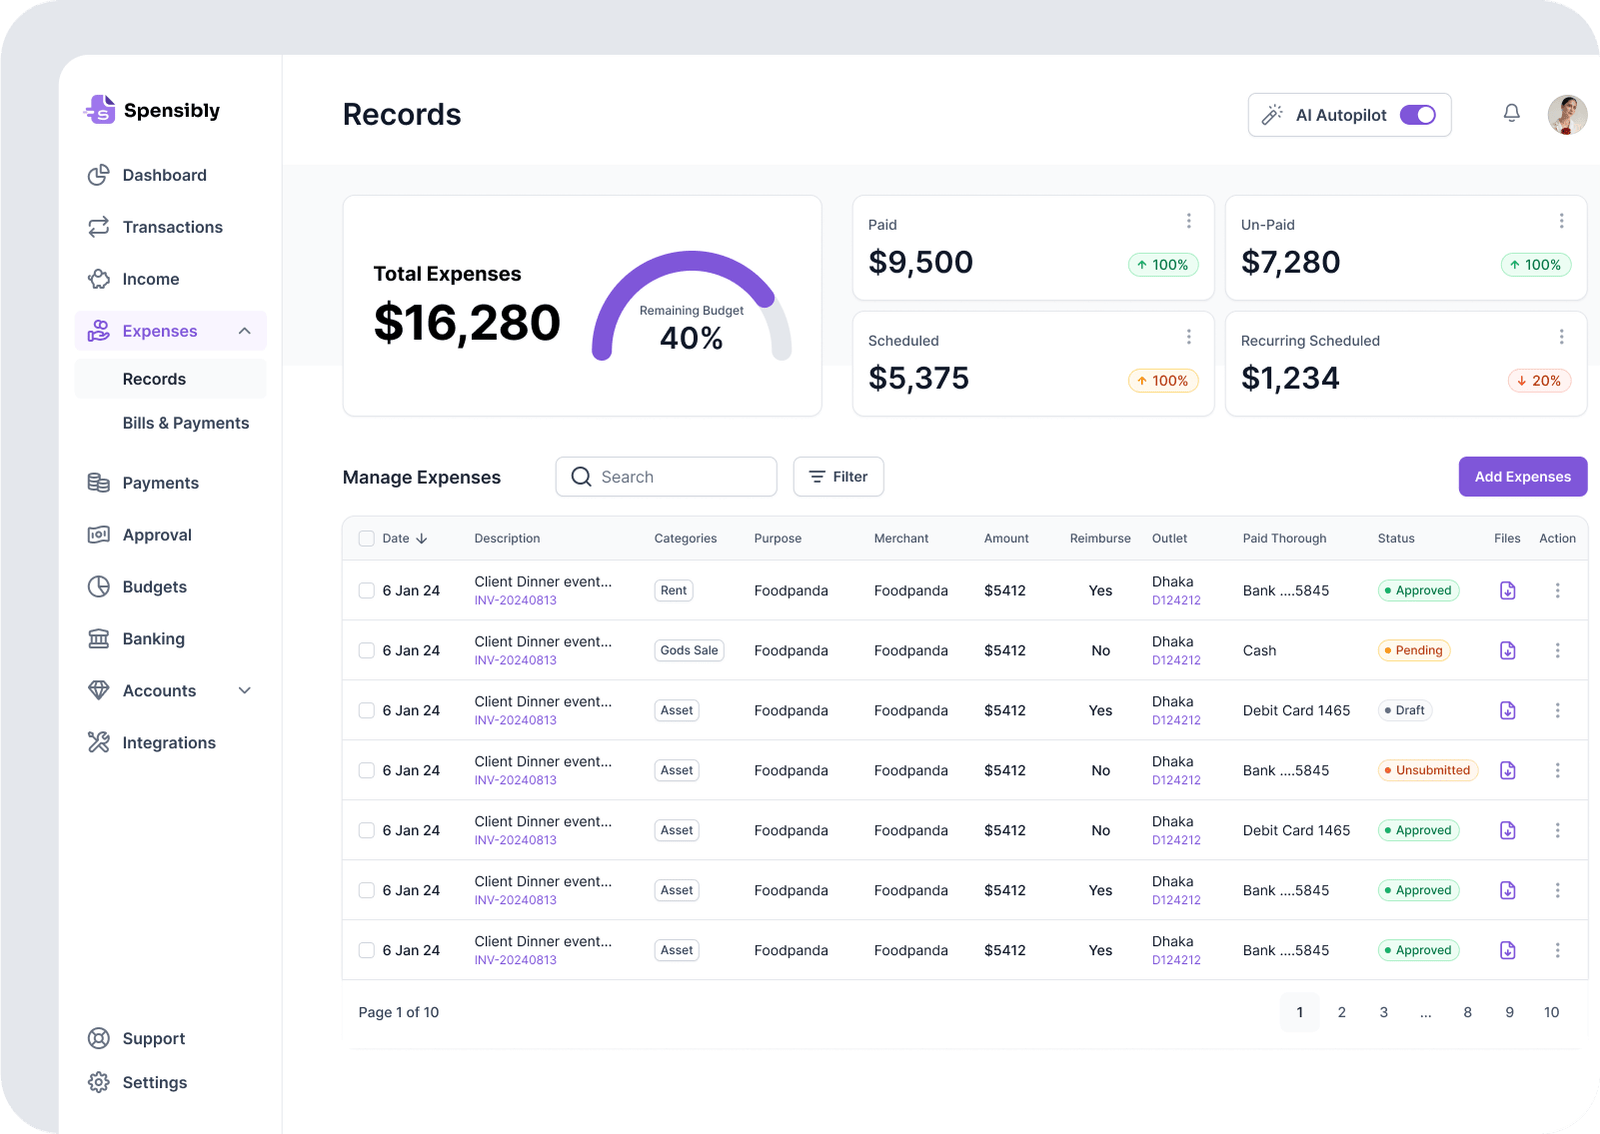
Task: Collapse the Expenses menu chevron
Action: (245, 331)
